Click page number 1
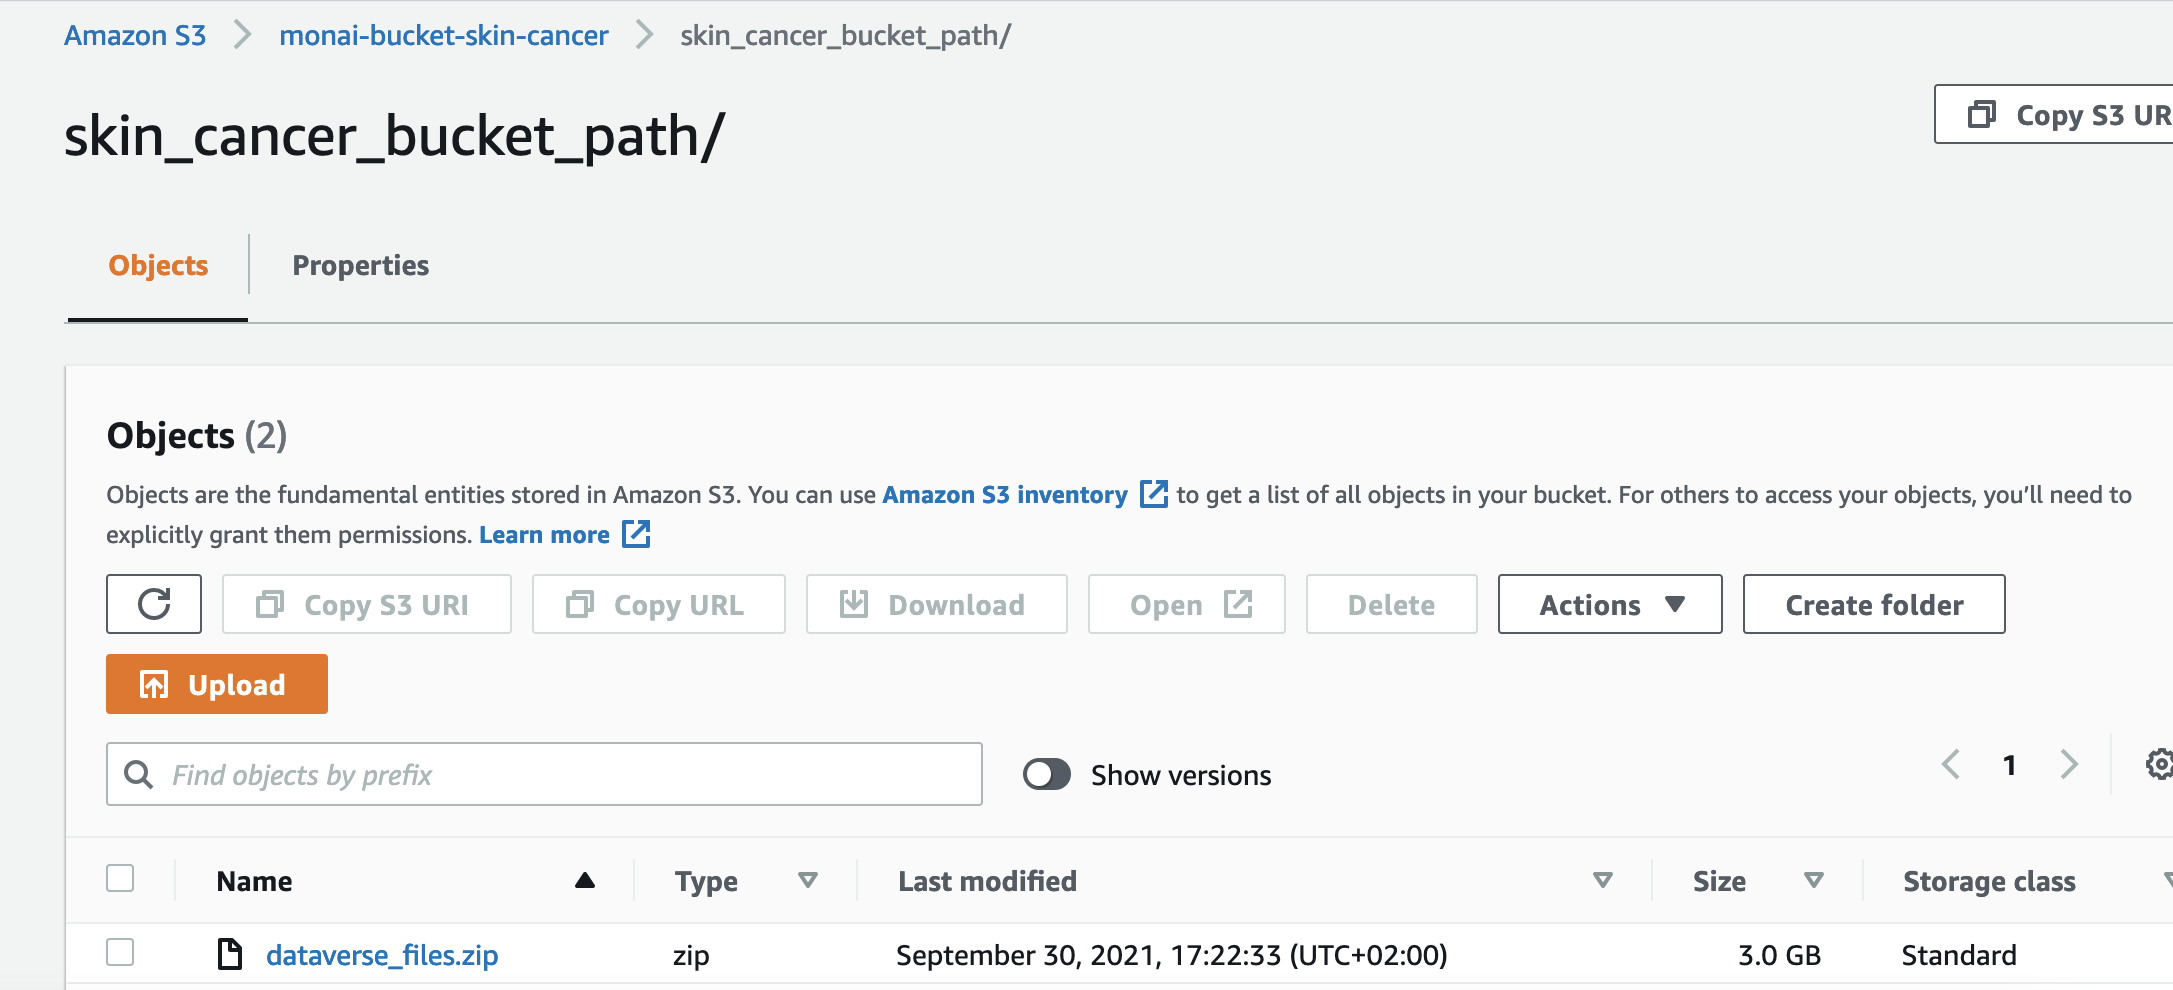 click(2009, 765)
